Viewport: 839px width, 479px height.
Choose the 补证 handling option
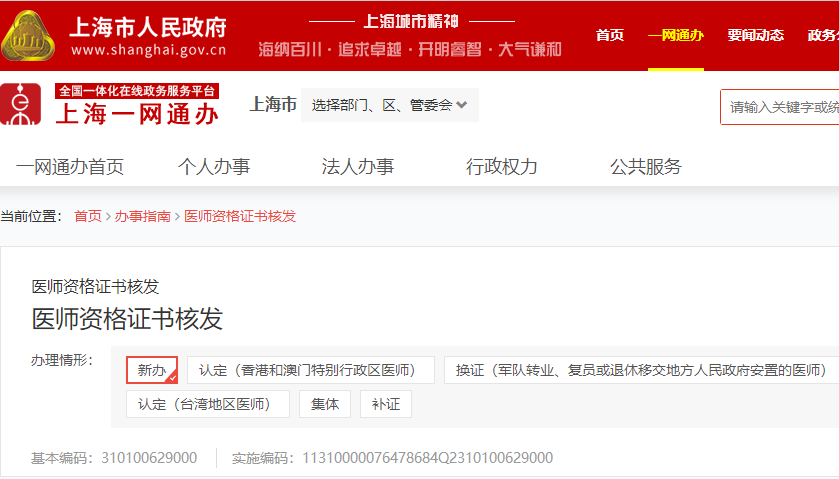pos(386,404)
